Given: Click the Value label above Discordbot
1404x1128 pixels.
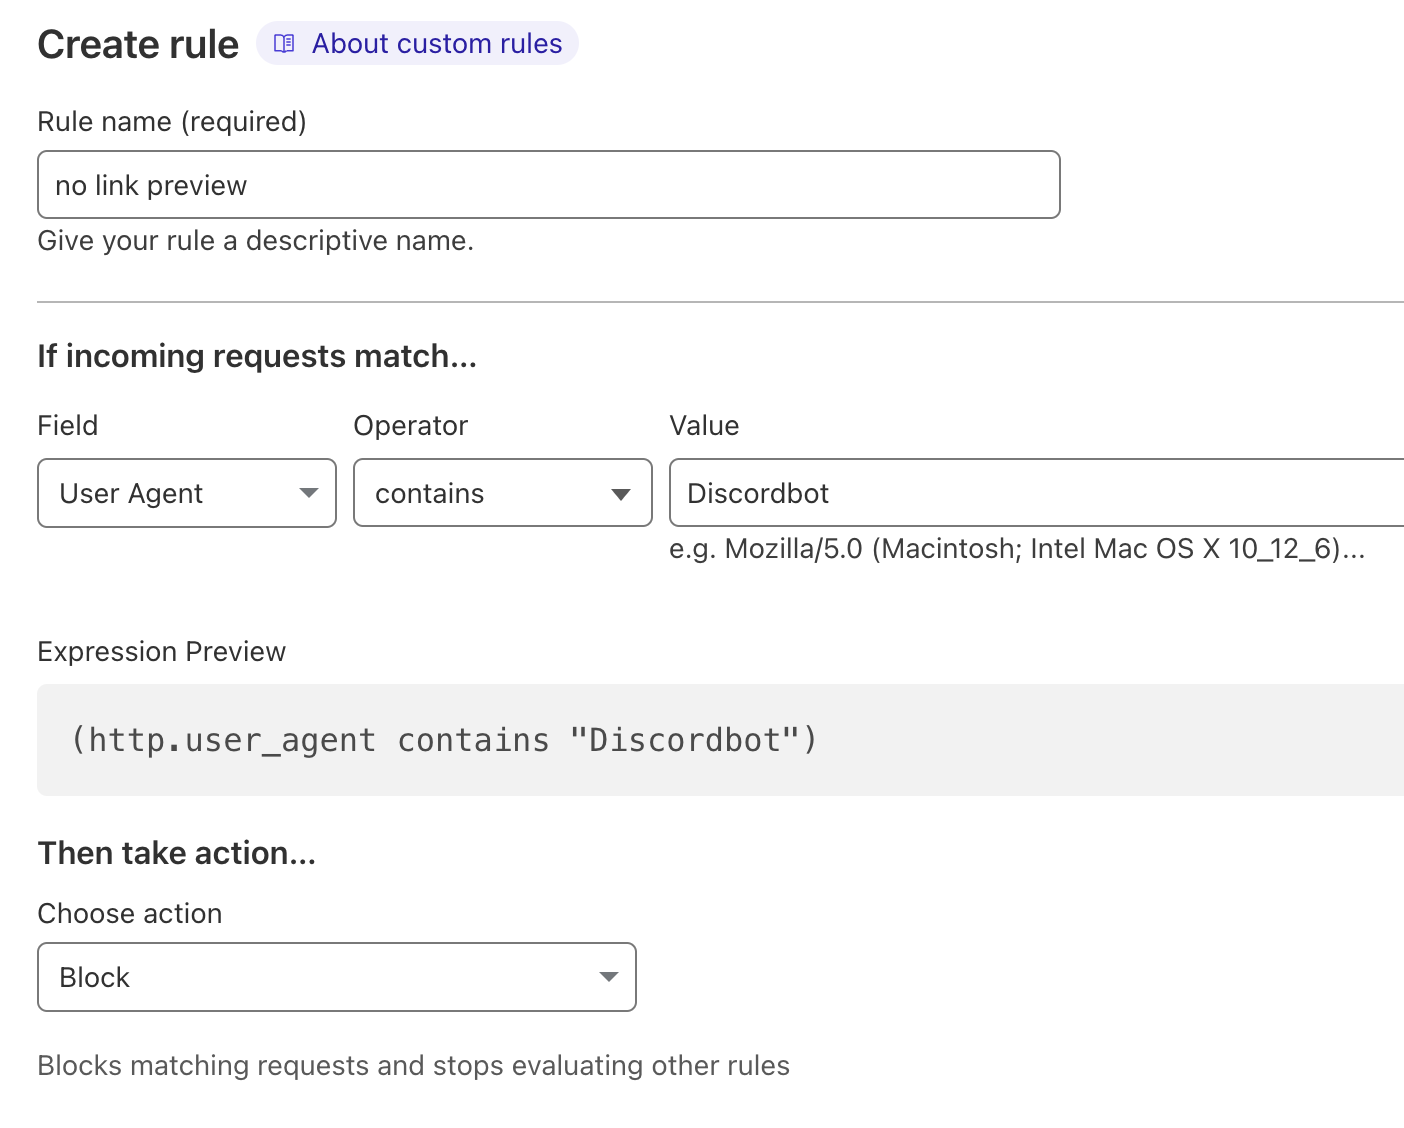Looking at the screenshot, I should pos(704,426).
